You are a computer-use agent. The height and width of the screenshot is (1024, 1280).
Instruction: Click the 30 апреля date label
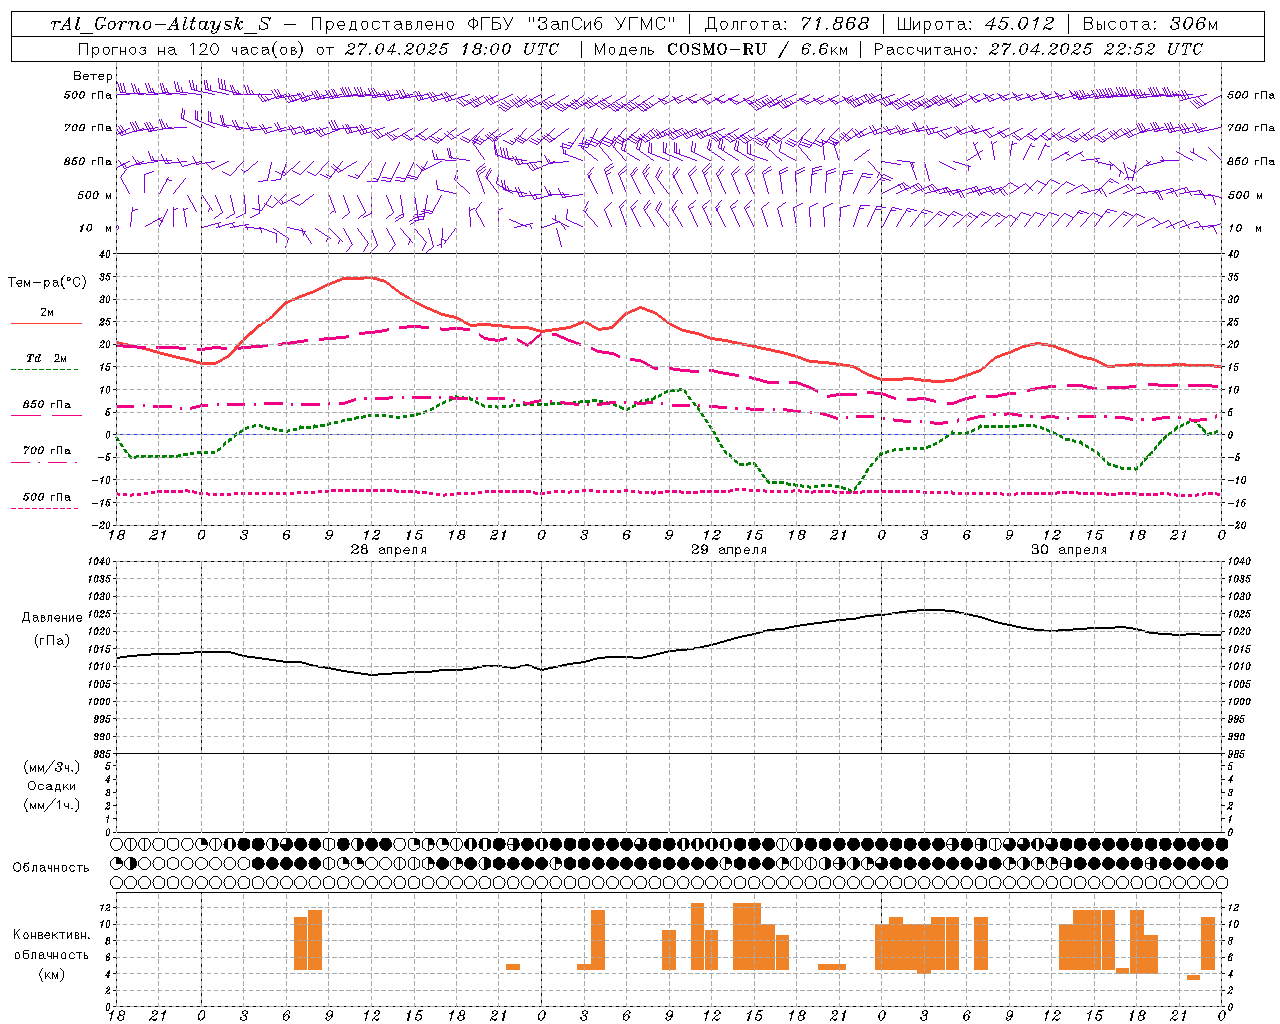[1069, 550]
